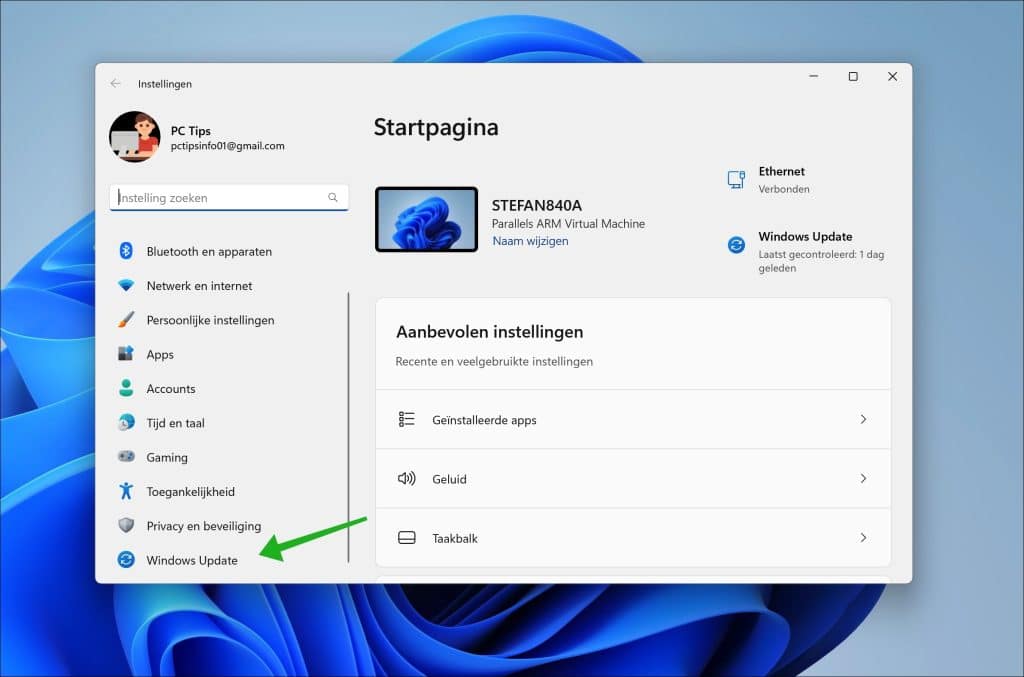Click the Gaming controller icon
This screenshot has height=677, width=1024.
[126, 456]
